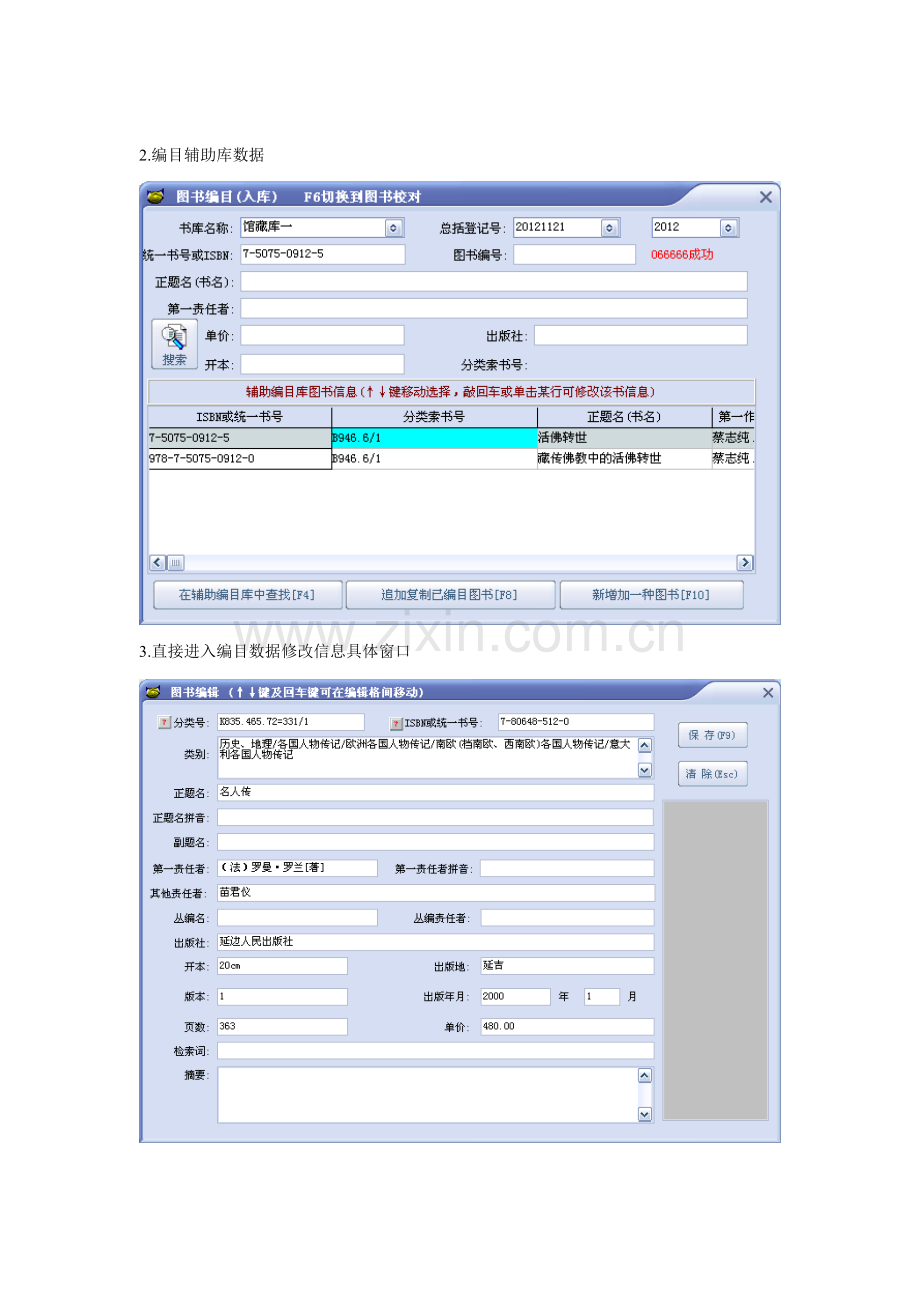The height and width of the screenshot is (1302, 920).
Task: Click the 摘要 summary text area
Action: click(432, 1094)
